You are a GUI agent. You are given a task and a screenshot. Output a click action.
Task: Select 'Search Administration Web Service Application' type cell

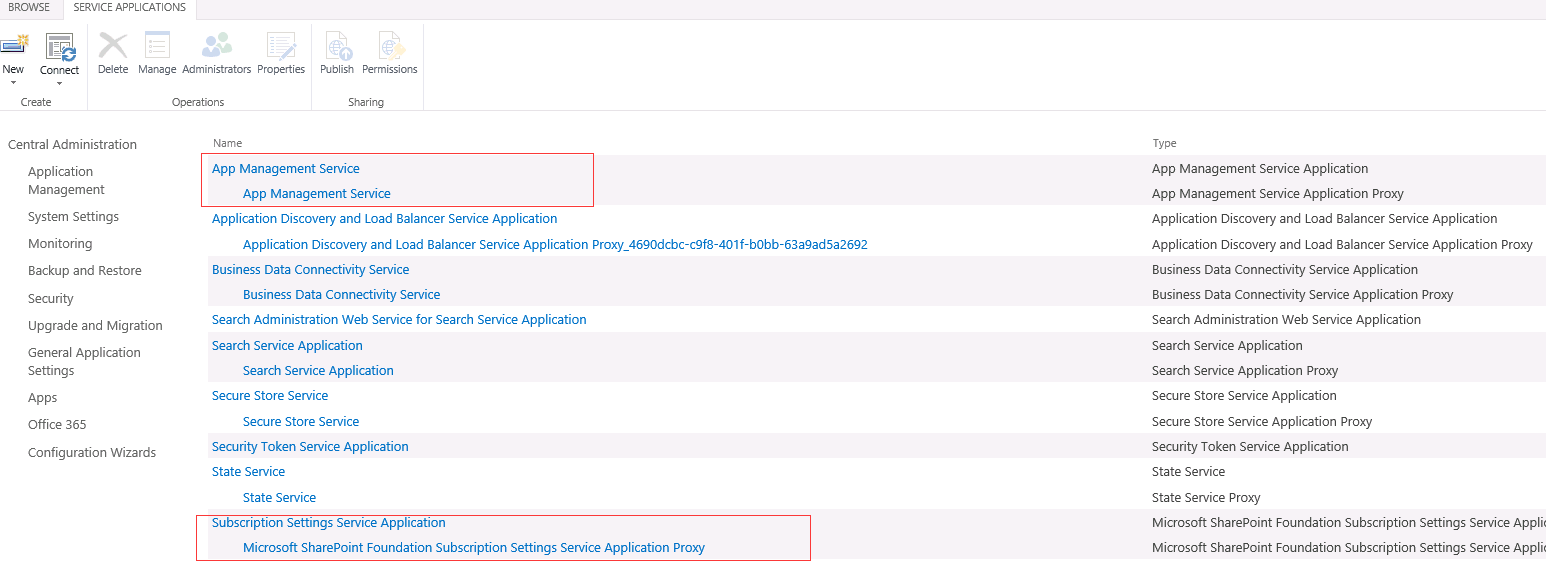tap(1286, 319)
